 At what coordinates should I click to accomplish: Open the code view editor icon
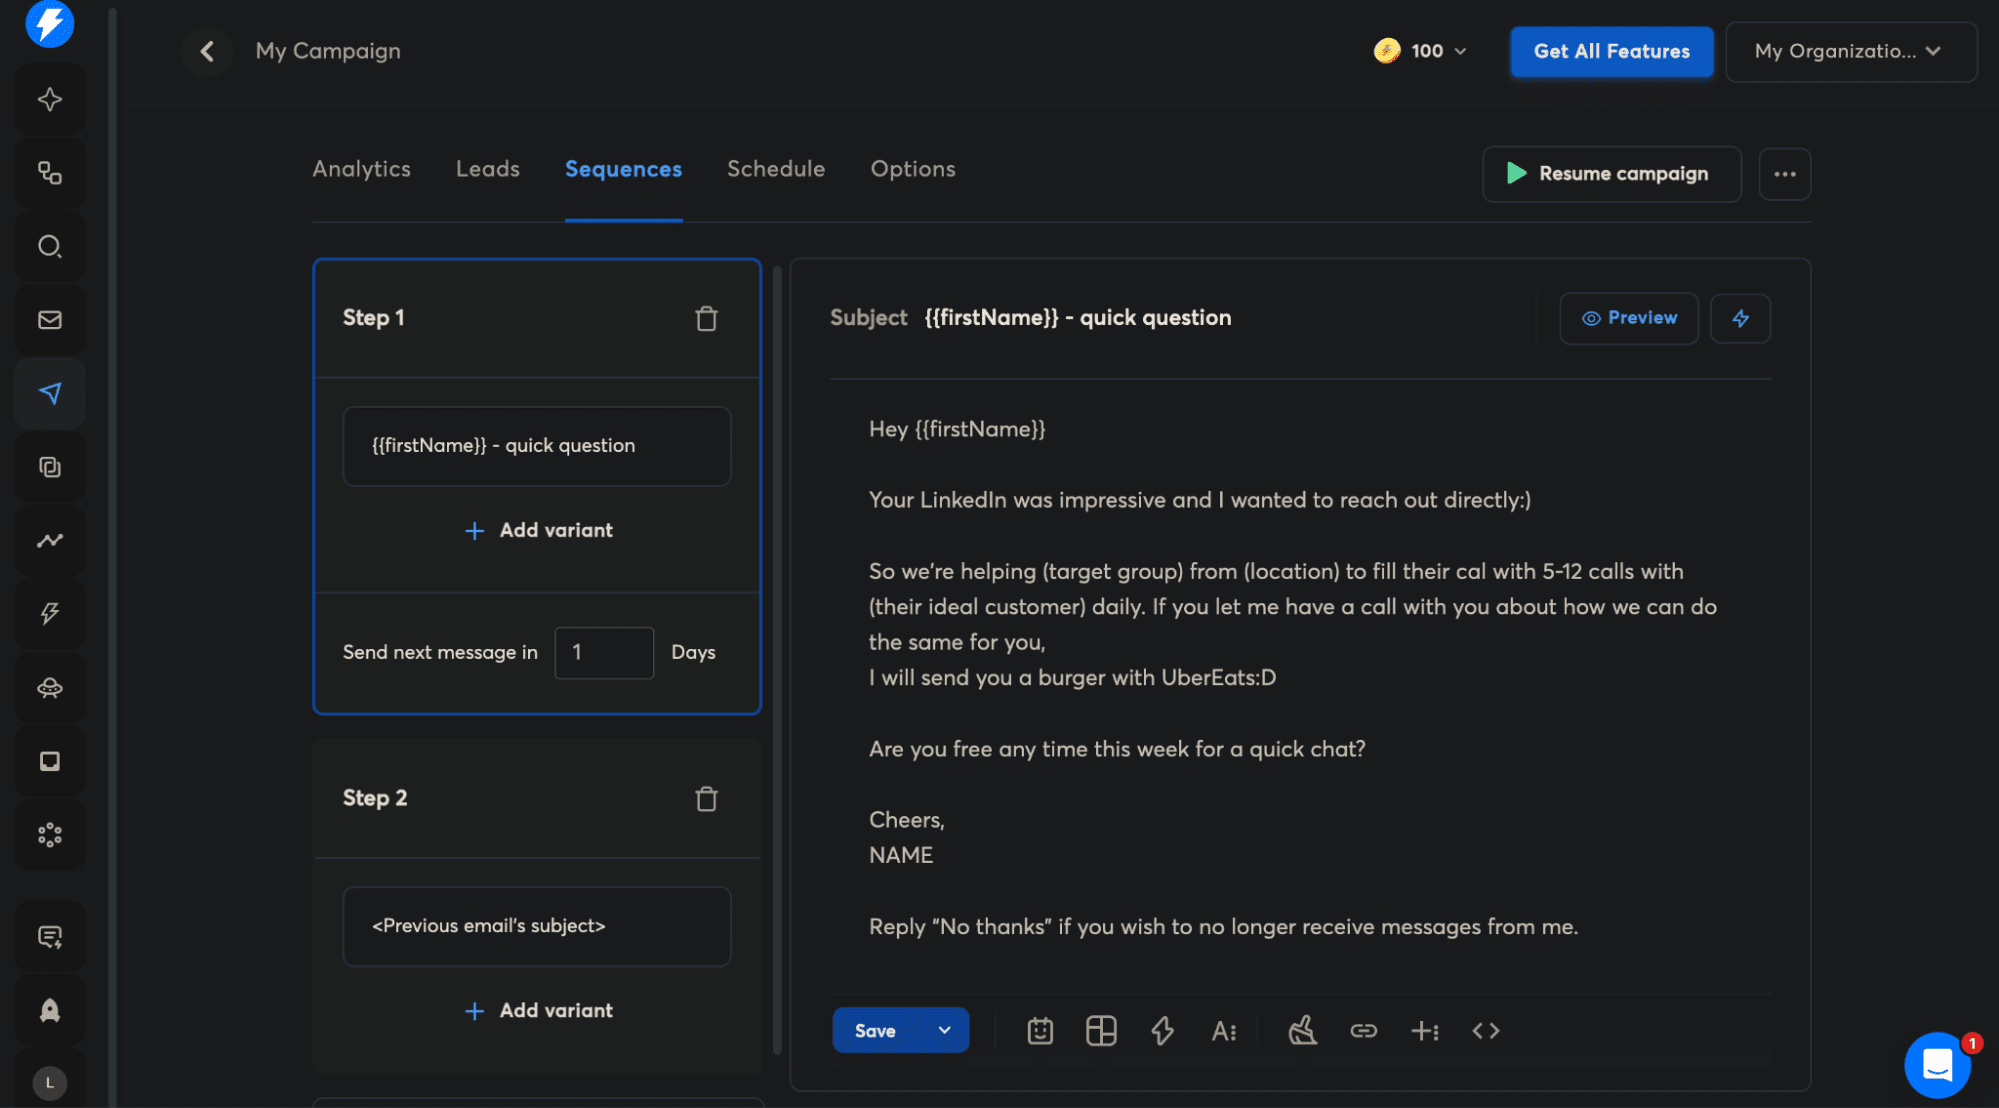[x=1485, y=1031]
